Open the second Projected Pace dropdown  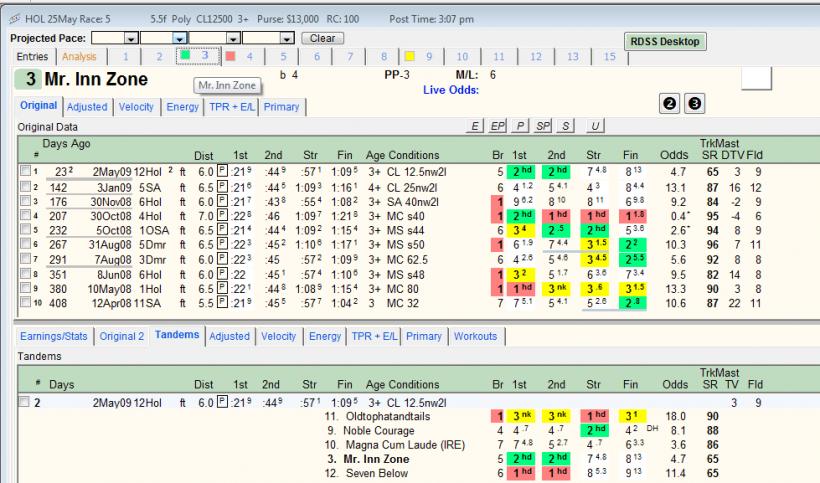pos(179,38)
